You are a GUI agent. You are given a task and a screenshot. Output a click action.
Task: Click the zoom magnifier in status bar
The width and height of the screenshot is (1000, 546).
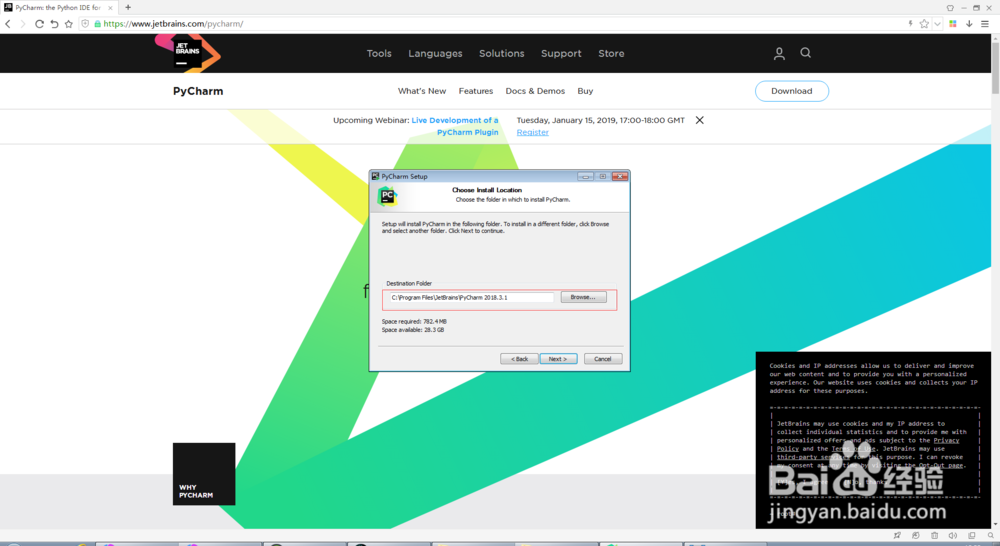tap(990, 536)
